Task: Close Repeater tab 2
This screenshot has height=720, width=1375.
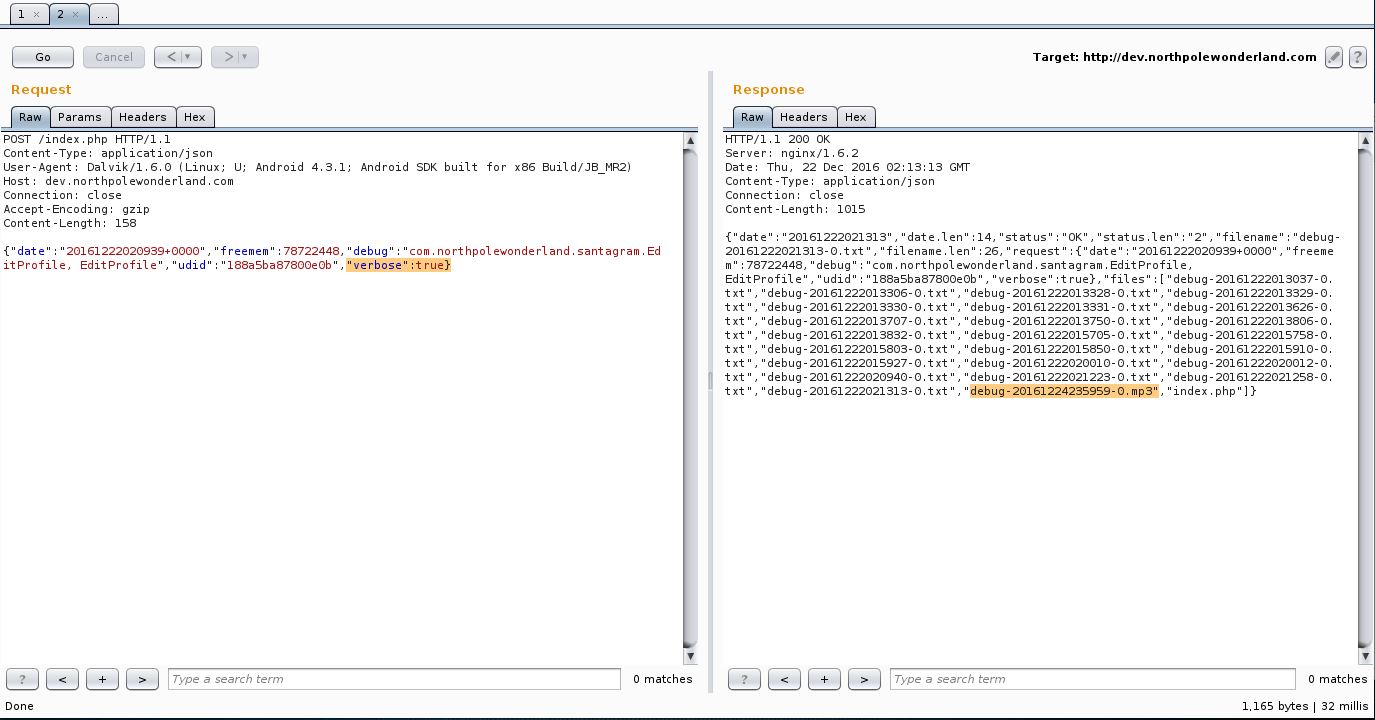Action: (76, 14)
